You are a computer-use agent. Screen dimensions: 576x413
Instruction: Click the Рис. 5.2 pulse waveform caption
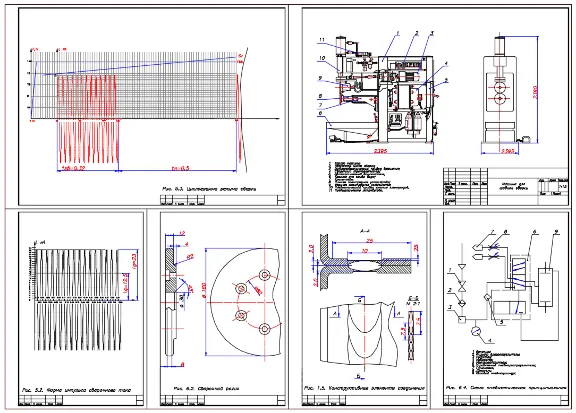[x=76, y=390]
